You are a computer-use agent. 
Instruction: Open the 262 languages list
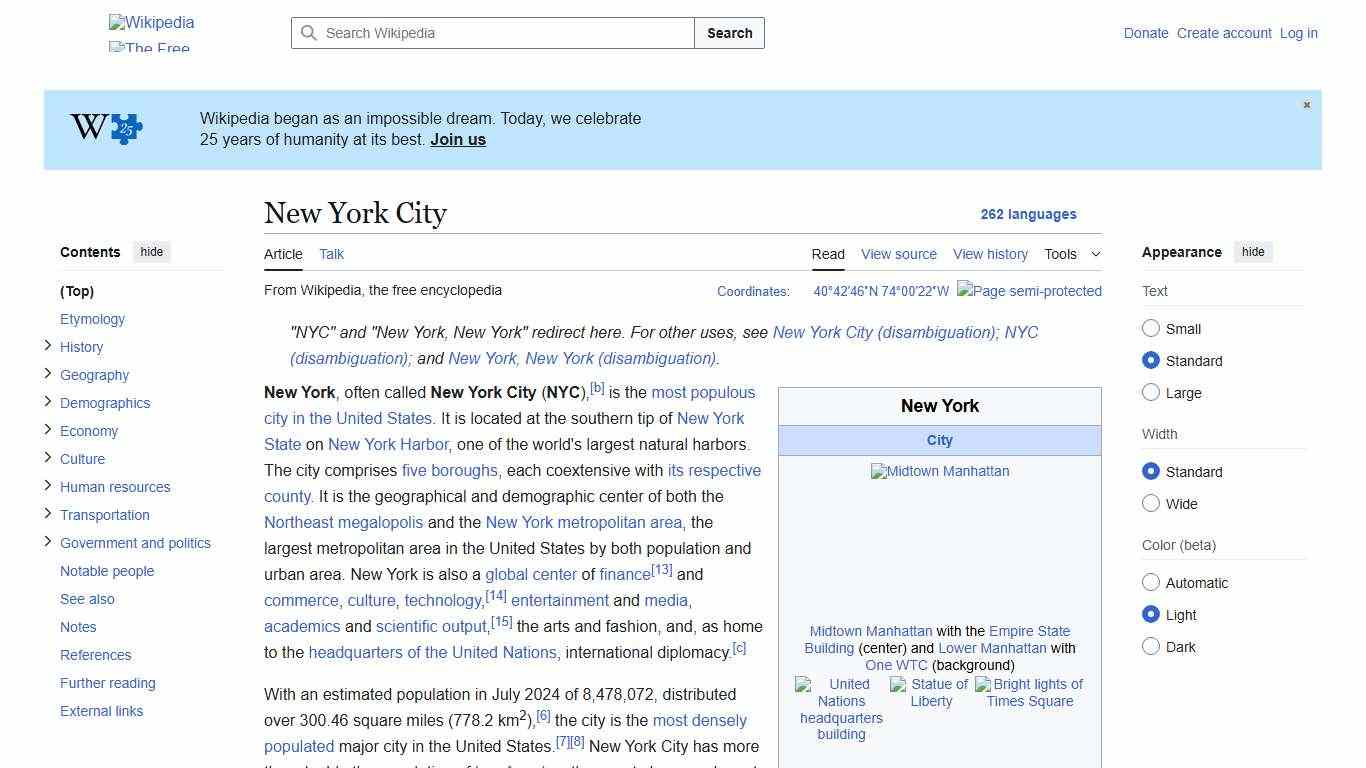pos(1029,214)
